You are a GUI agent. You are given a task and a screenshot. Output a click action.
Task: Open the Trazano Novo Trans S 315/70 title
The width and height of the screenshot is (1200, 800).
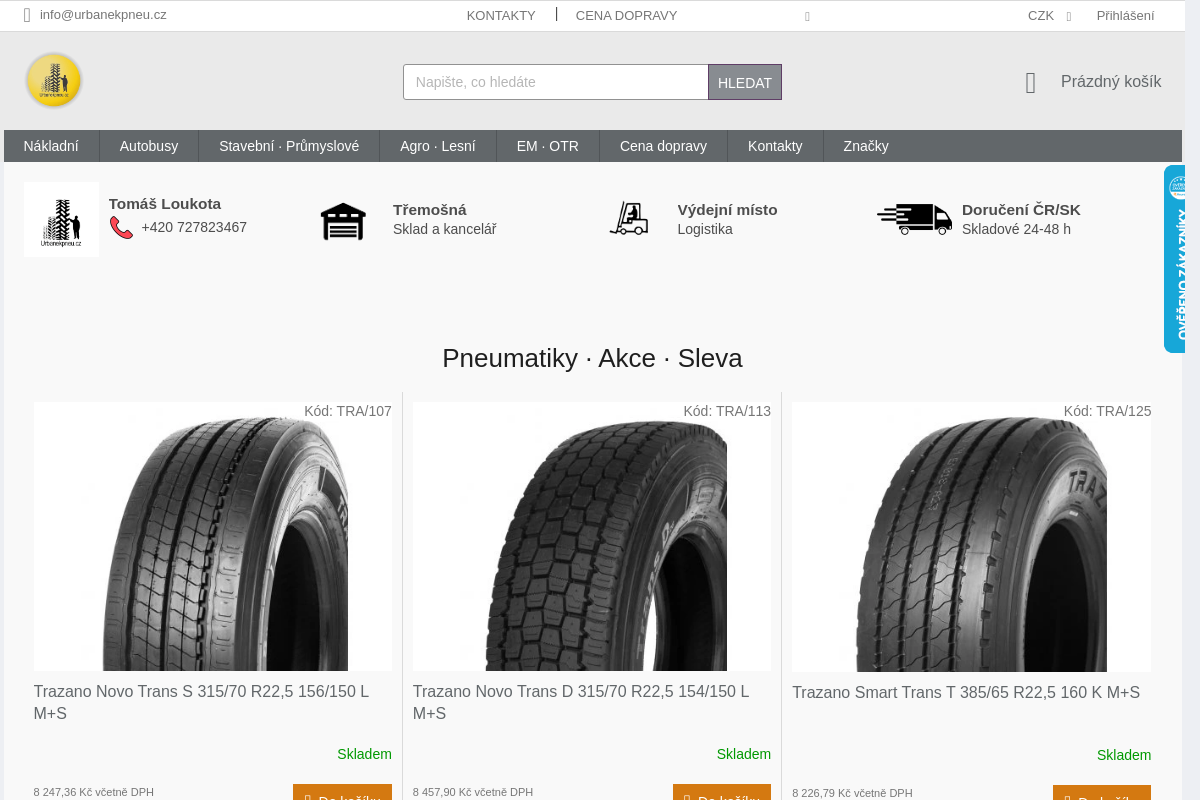[201, 702]
